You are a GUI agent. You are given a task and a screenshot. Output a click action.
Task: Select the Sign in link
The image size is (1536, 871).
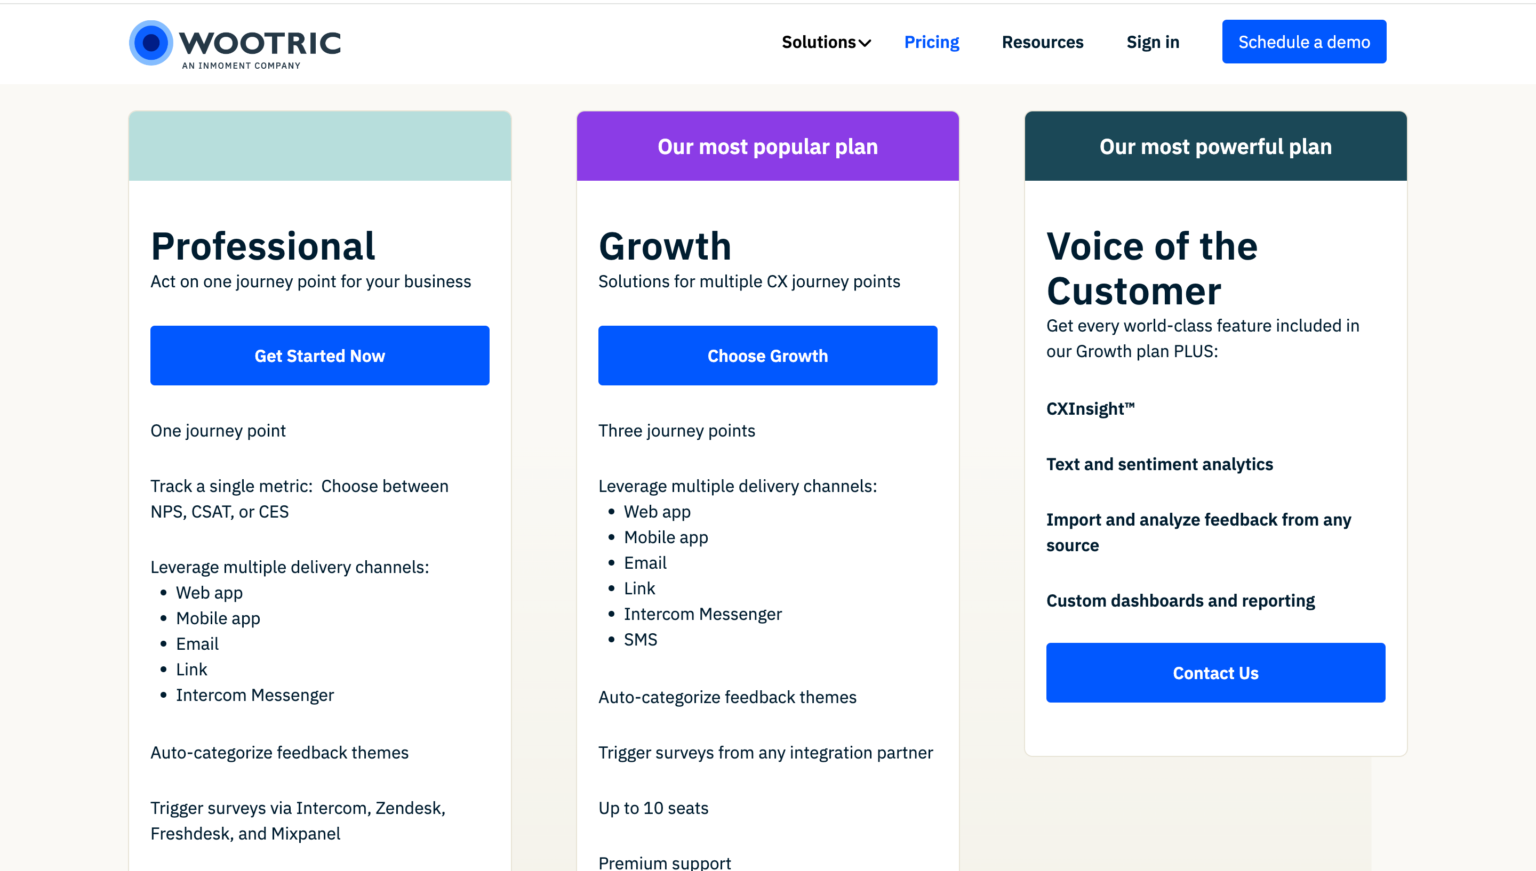[x=1152, y=42]
